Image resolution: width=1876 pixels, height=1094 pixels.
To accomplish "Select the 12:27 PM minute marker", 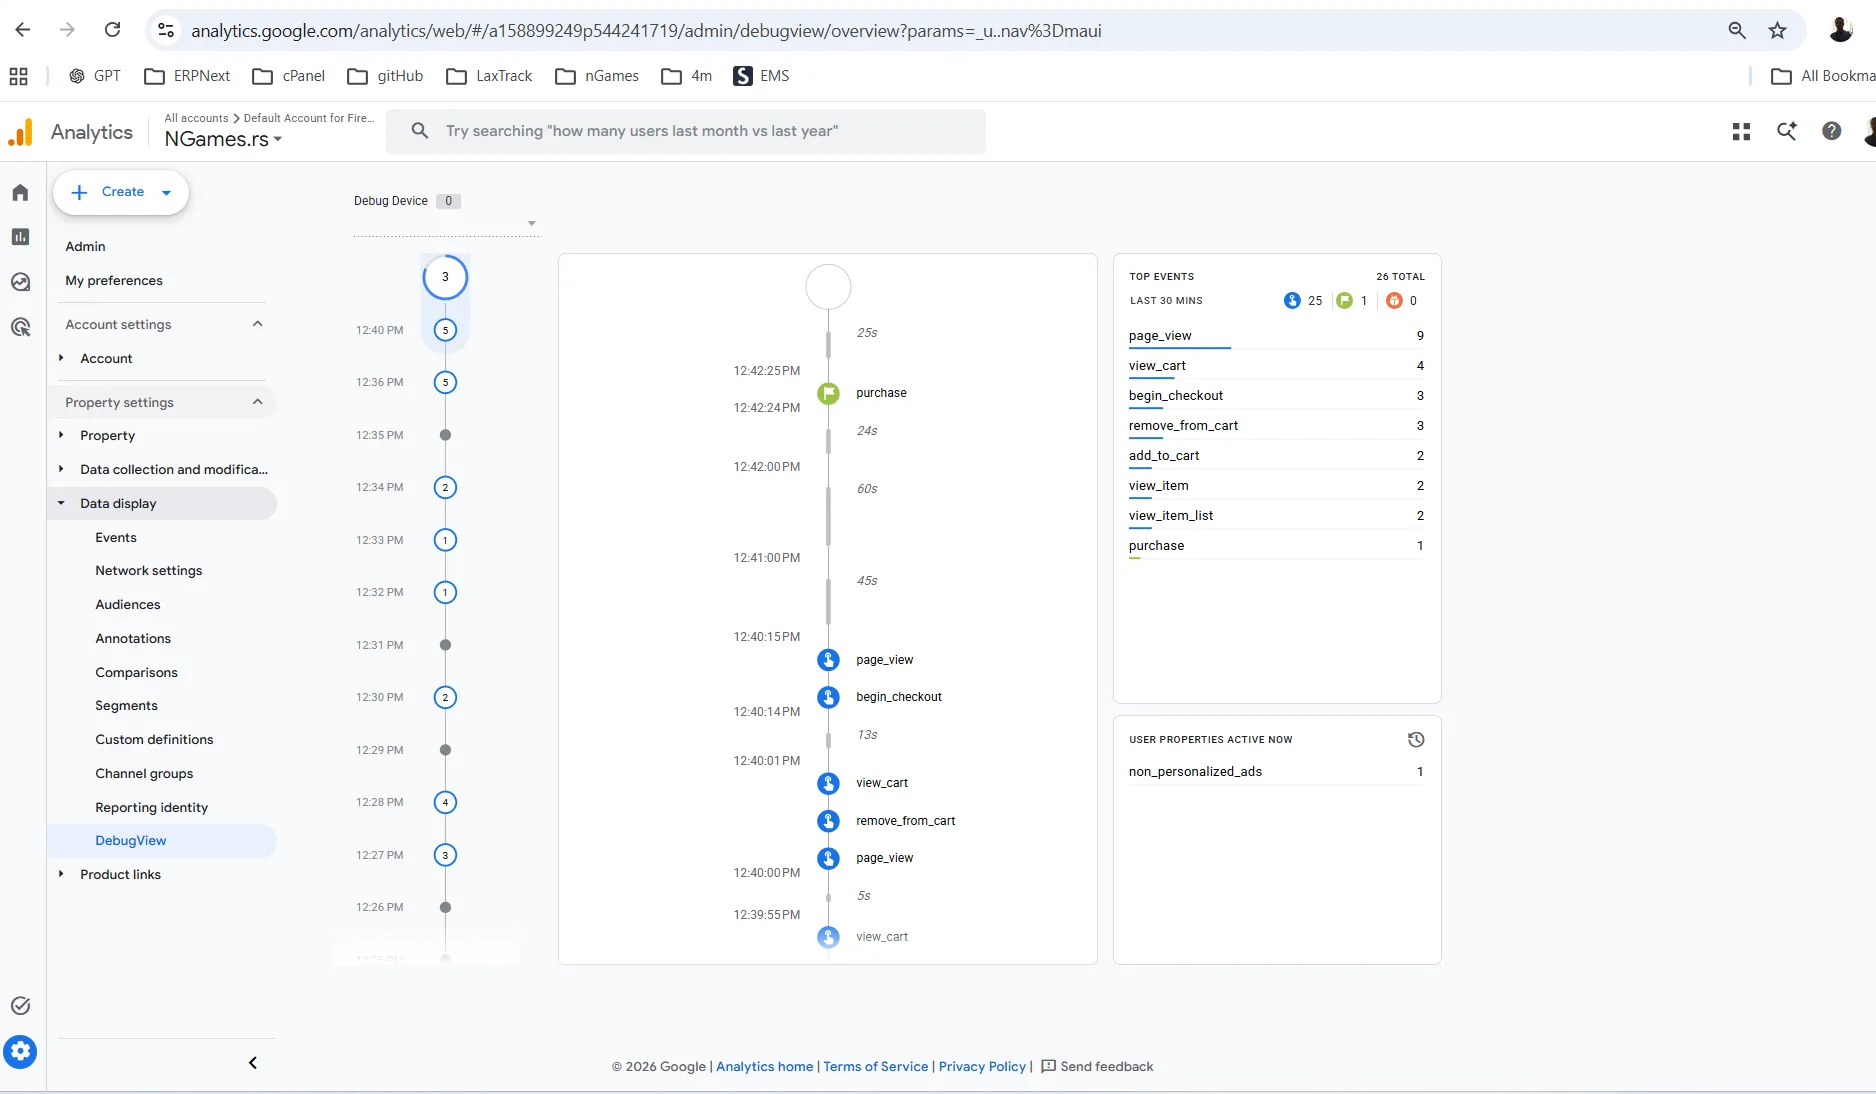I will click(x=445, y=855).
